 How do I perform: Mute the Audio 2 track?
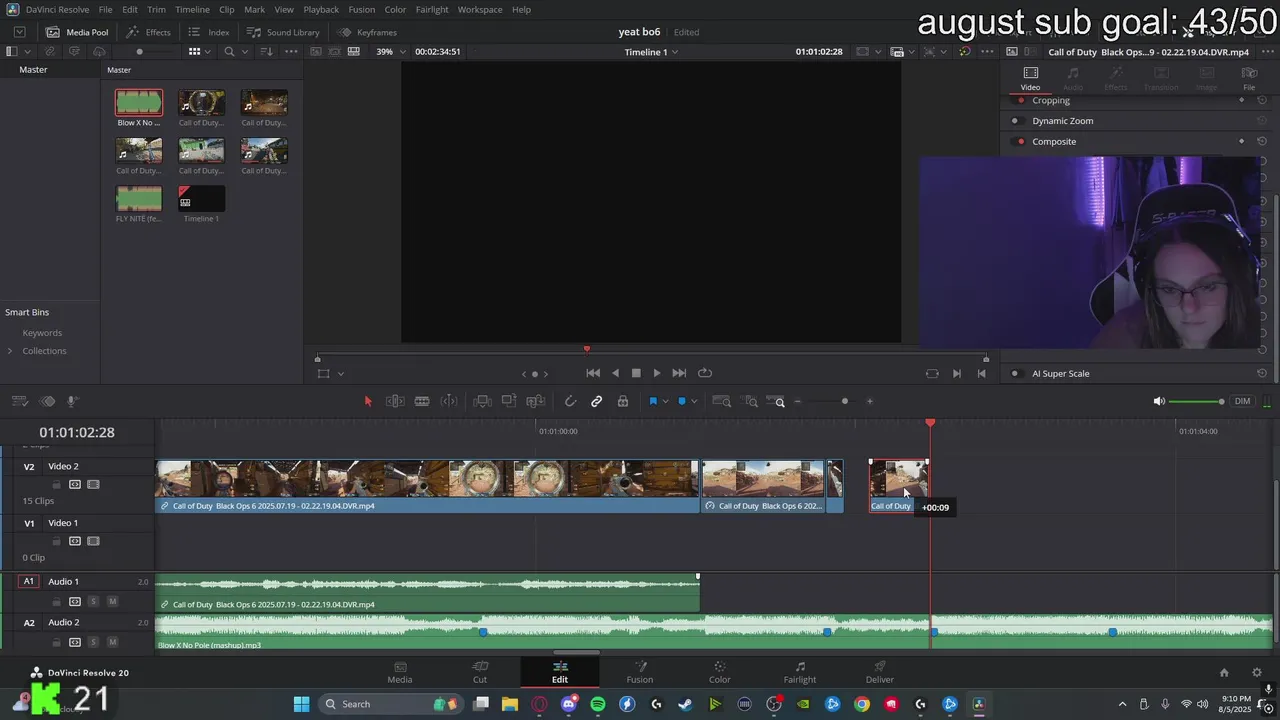coord(112,642)
